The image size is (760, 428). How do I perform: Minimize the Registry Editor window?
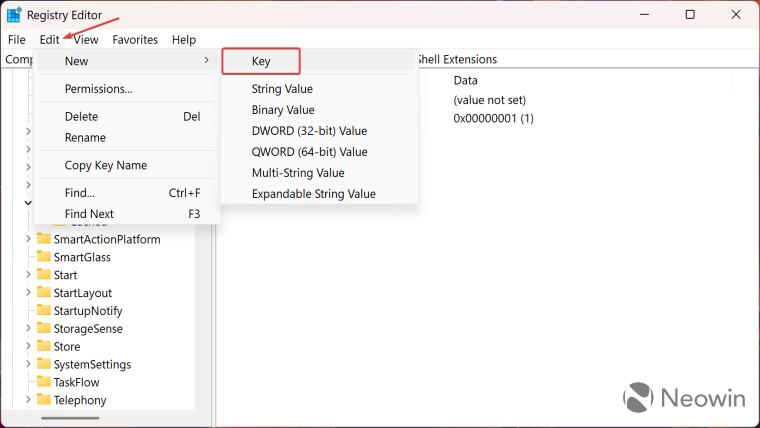pyautogui.click(x=644, y=15)
